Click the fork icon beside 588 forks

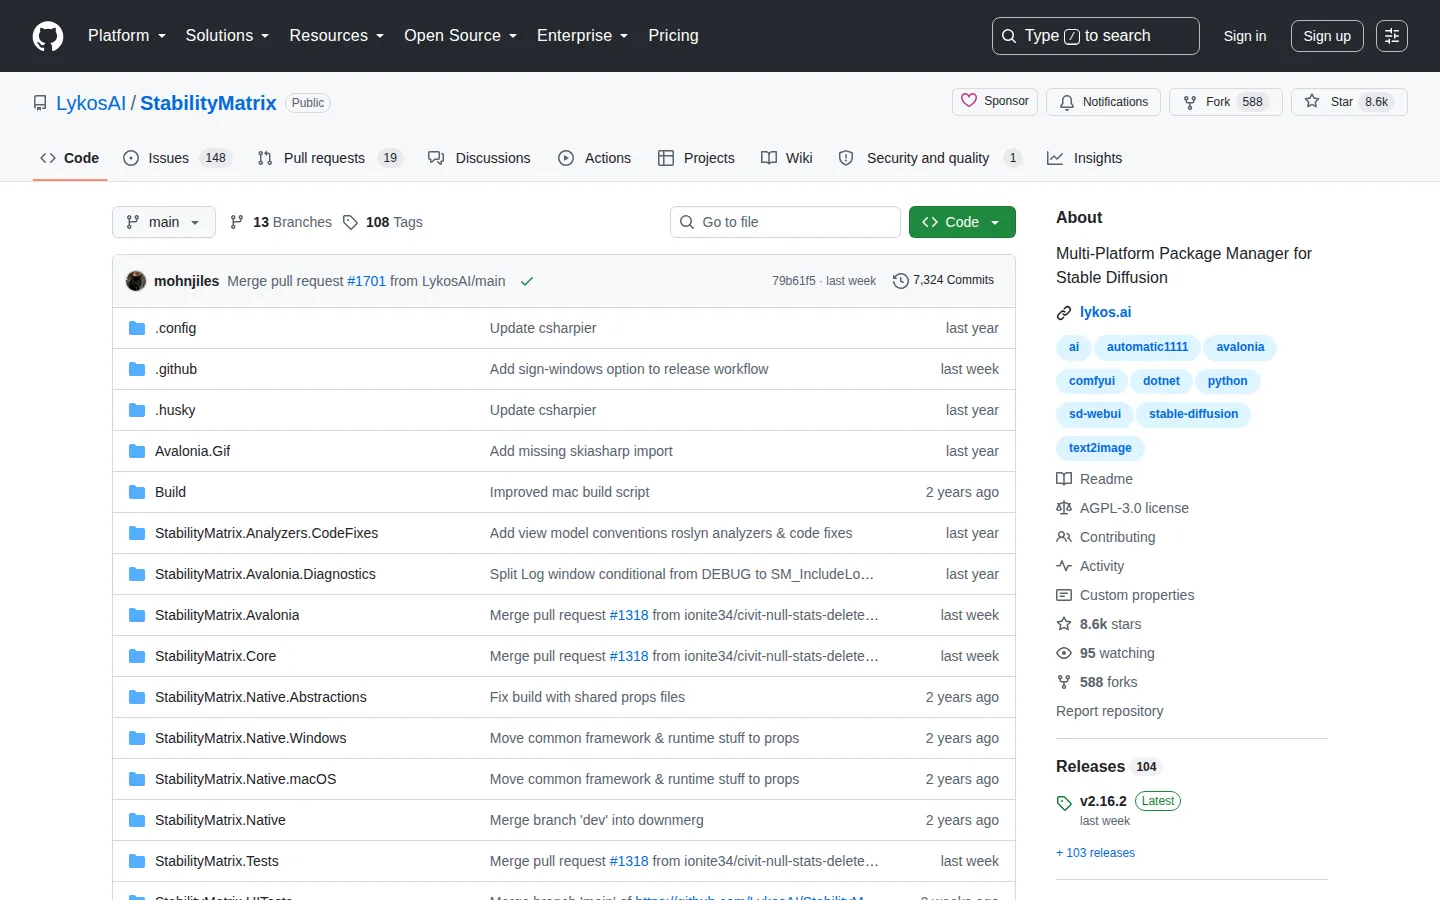(x=1064, y=682)
